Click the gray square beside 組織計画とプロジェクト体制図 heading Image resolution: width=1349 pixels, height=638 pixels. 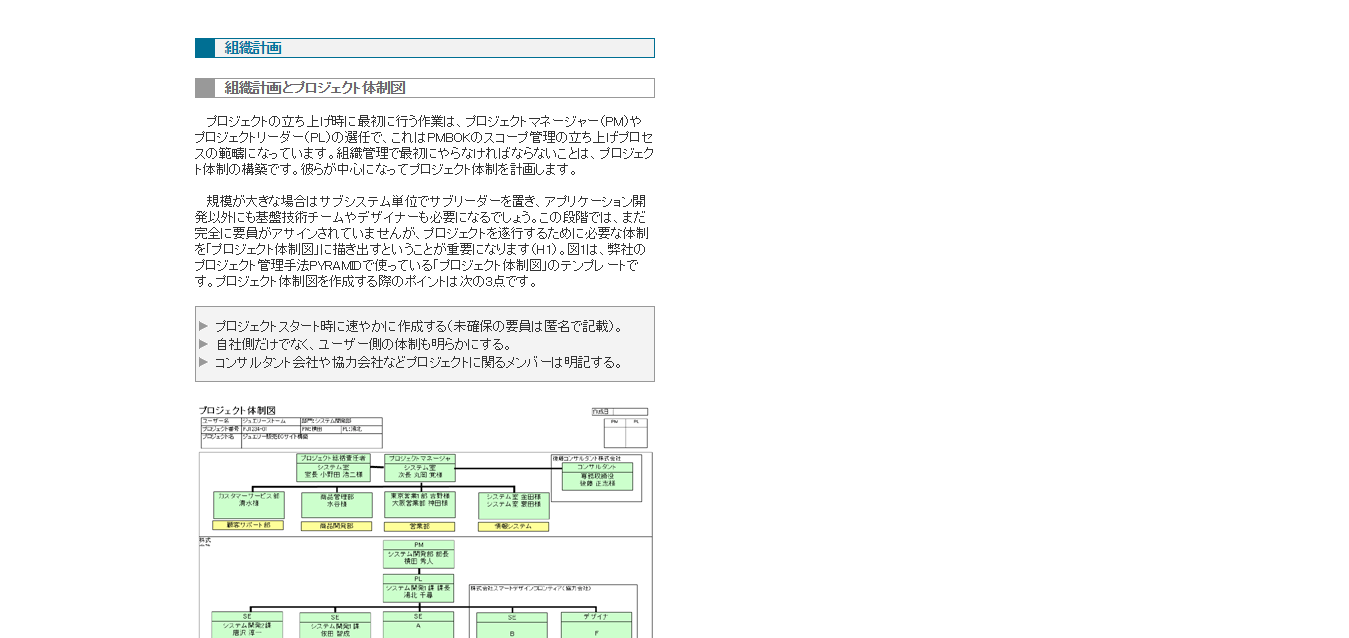[205, 88]
